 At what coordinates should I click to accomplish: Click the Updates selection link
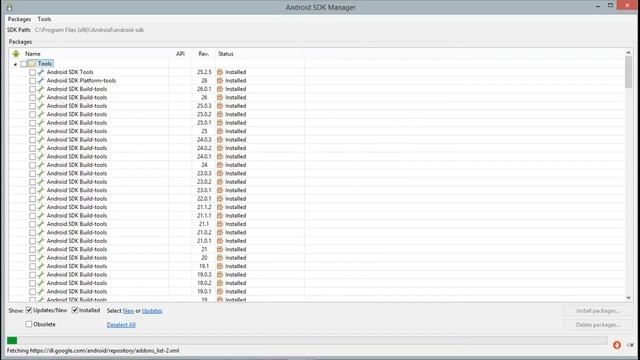coord(152,311)
